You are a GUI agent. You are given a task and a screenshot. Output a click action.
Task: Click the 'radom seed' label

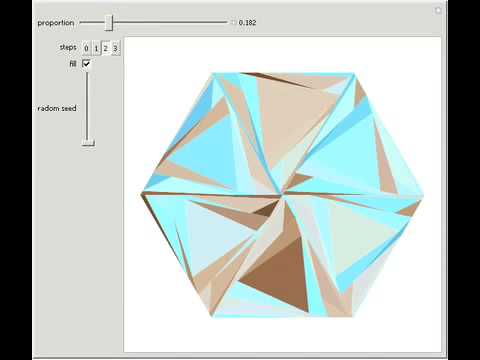tap(57, 108)
